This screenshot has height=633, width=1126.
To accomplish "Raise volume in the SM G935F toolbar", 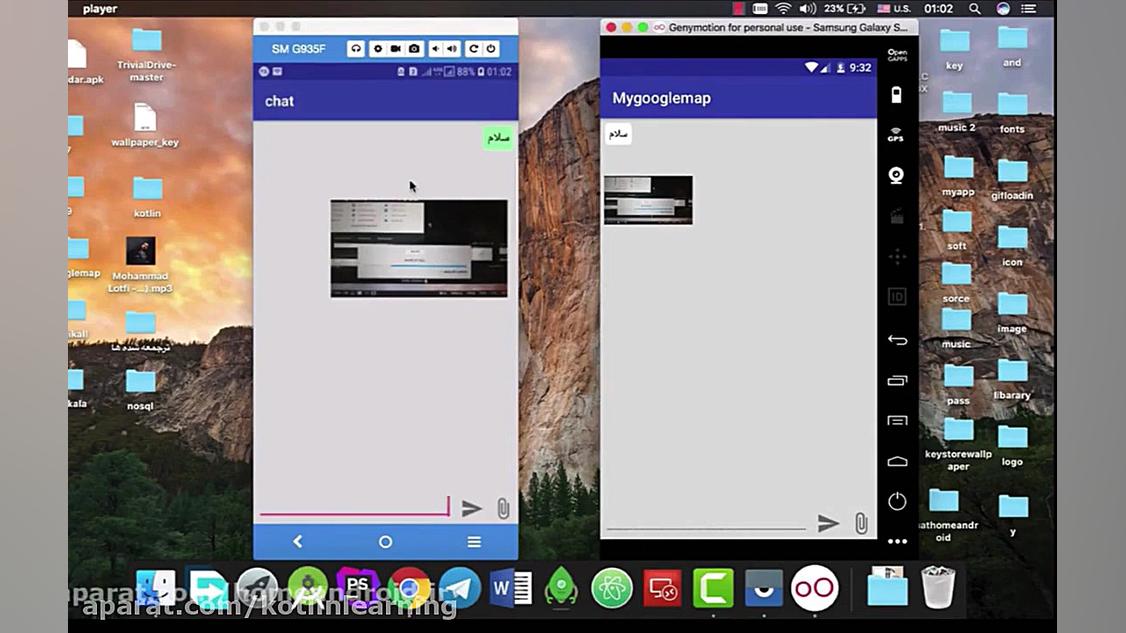I will (452, 49).
